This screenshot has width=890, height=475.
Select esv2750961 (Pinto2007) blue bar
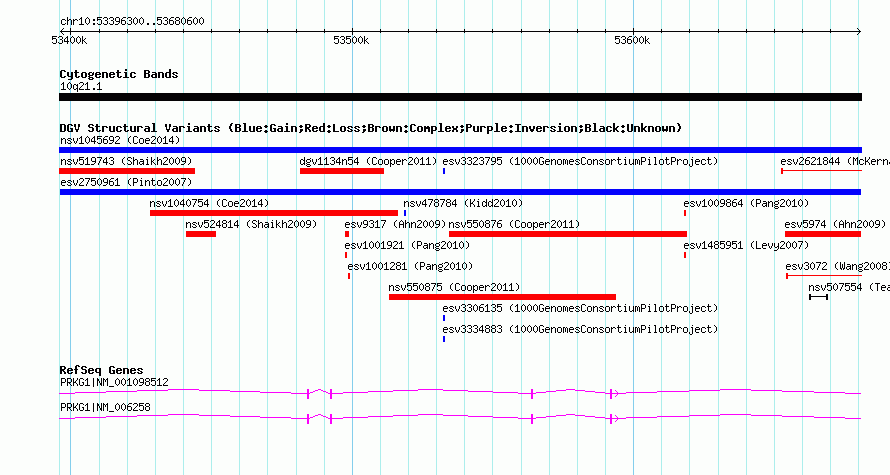(460, 192)
